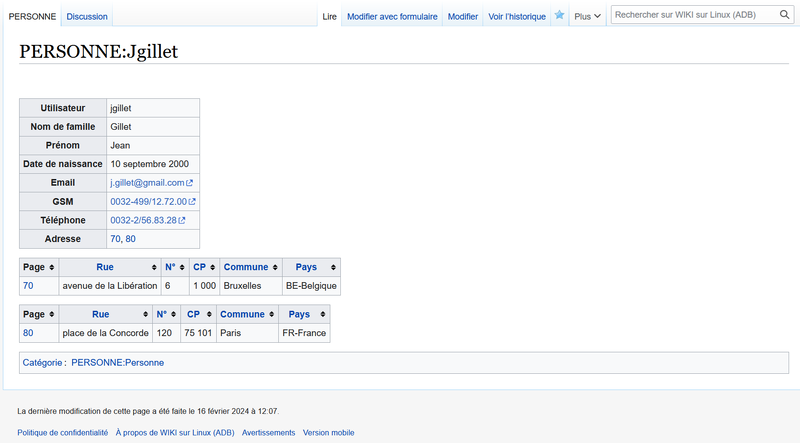The image size is (800, 443).
Task: Sort Bruxelles table by CP arrows
Action: (x=212, y=267)
